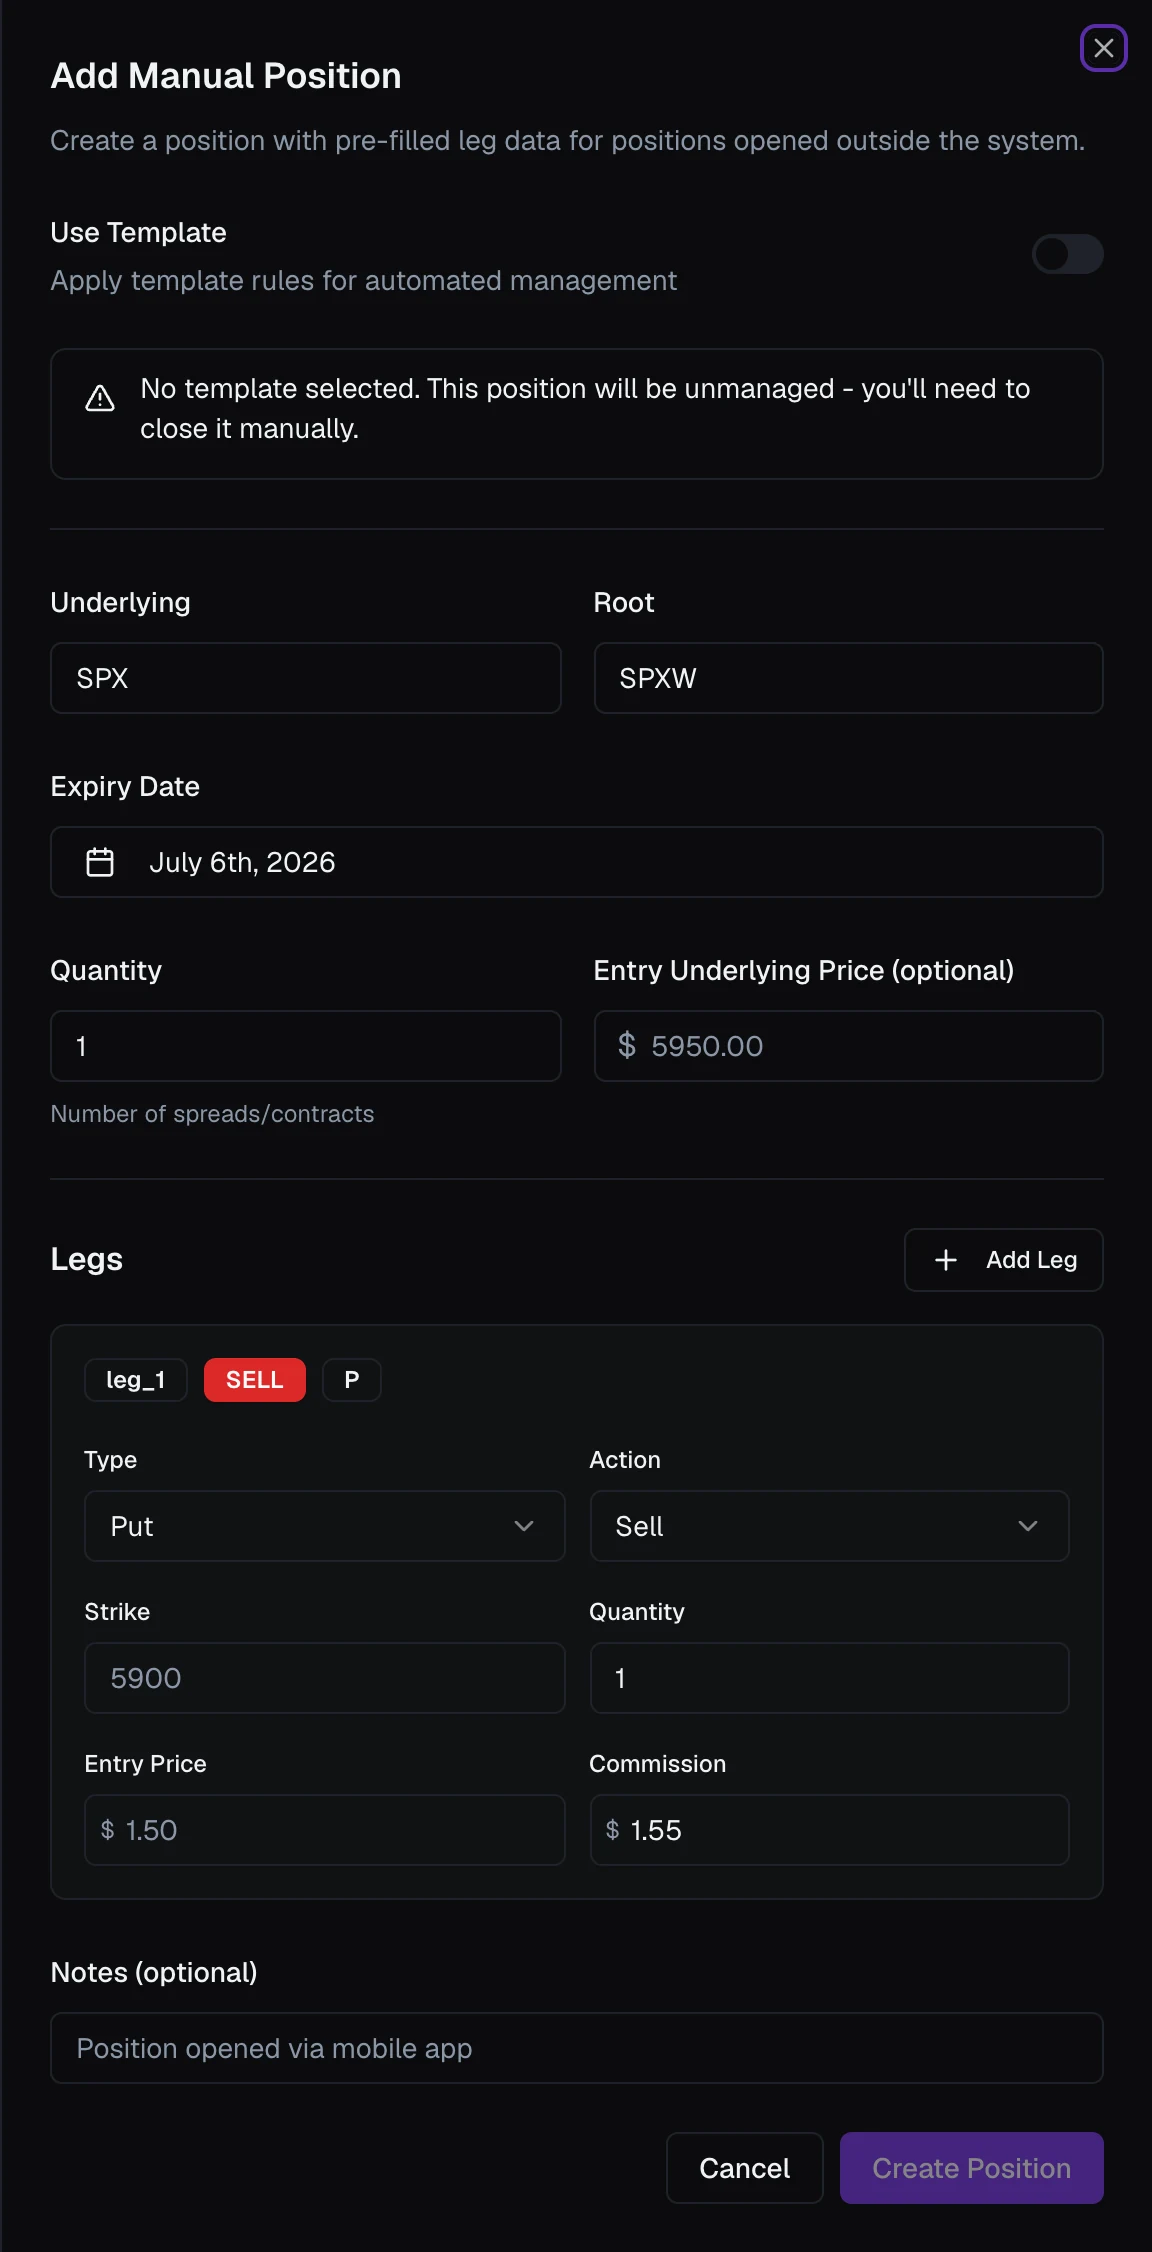Viewport: 1152px width, 2252px height.
Task: Open the July 6th, 2026 date picker
Action: click(x=577, y=862)
